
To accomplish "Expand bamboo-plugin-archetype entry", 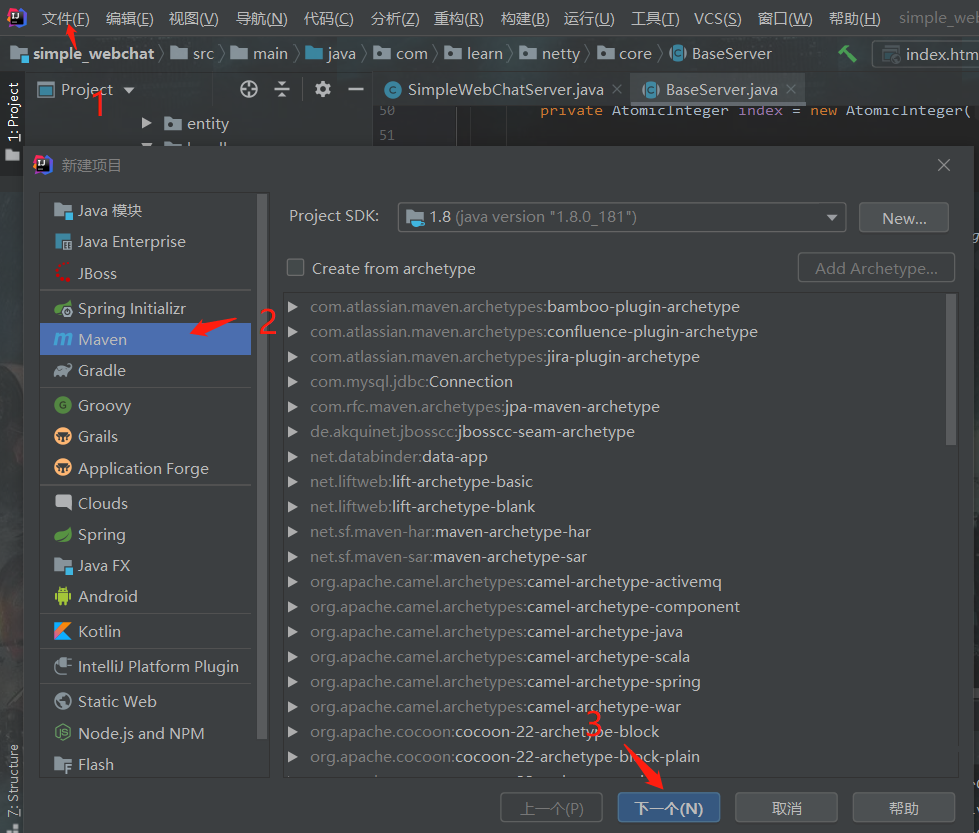I will point(292,307).
